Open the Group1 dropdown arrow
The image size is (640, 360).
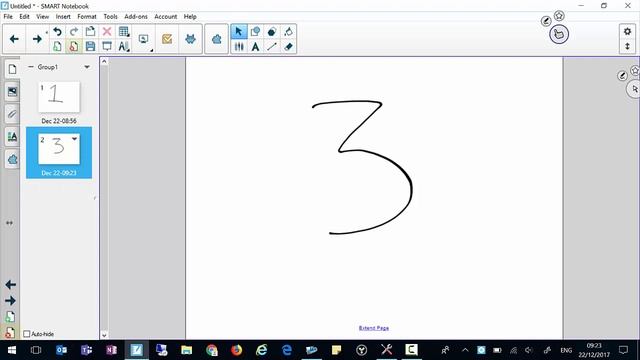(87, 67)
